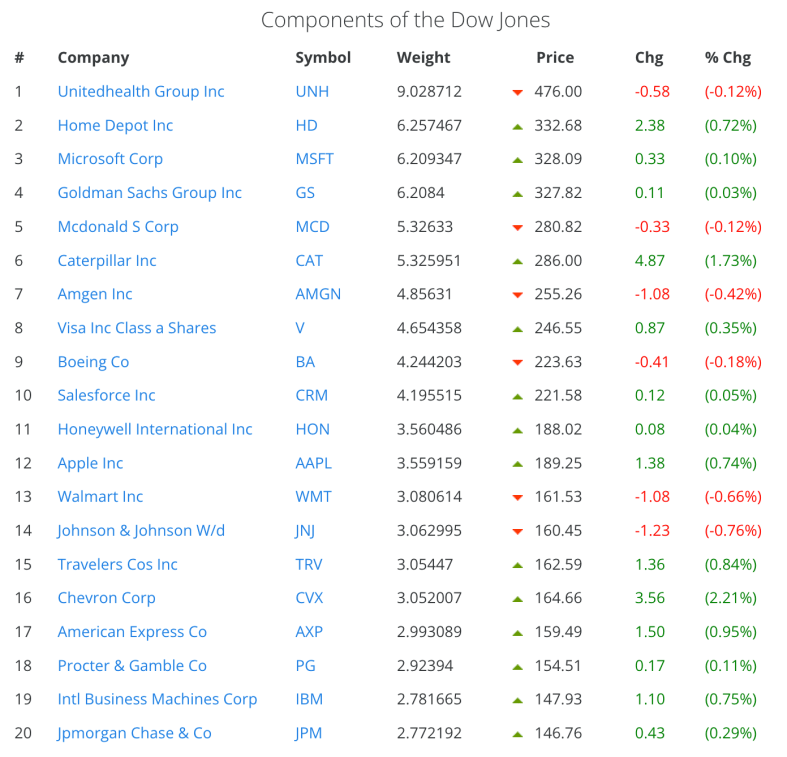Click weight value 9.028712

(x=429, y=91)
